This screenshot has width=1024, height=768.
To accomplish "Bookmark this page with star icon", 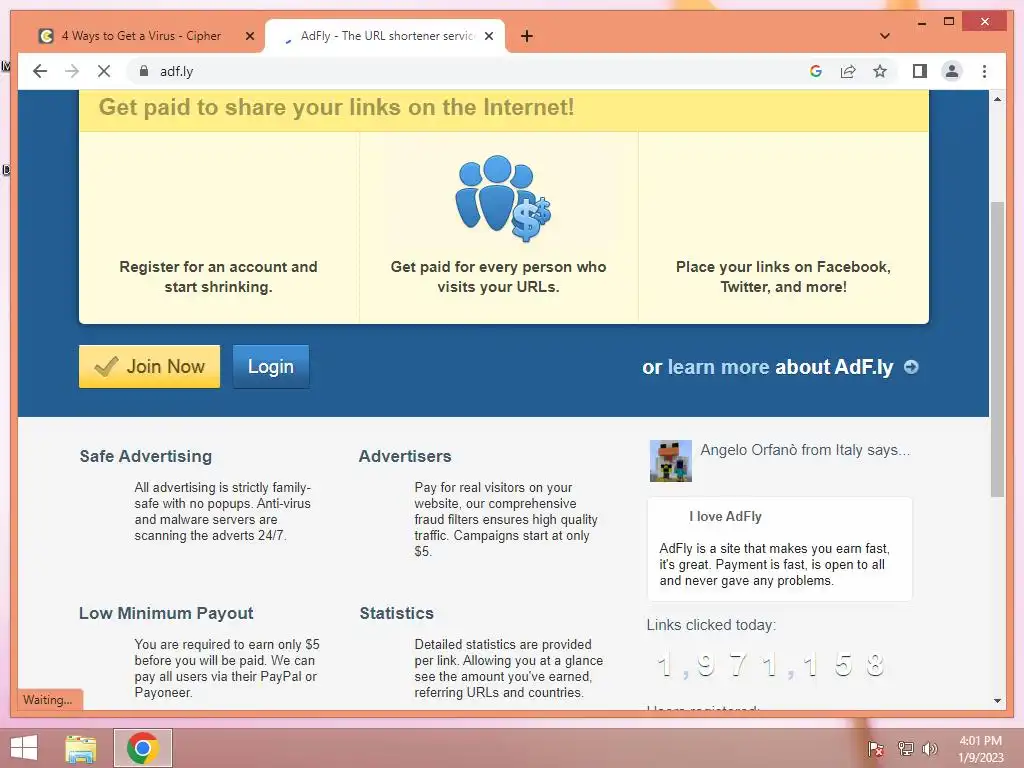I will [880, 71].
